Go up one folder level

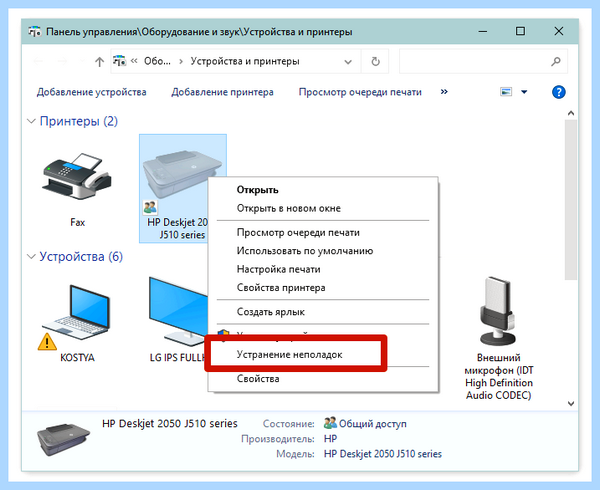99,62
